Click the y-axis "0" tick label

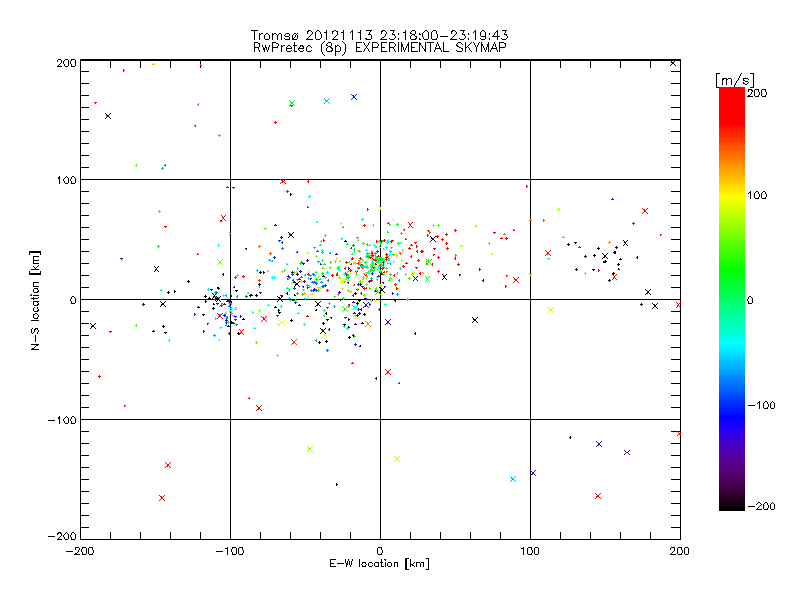pyautogui.click(x=73, y=300)
